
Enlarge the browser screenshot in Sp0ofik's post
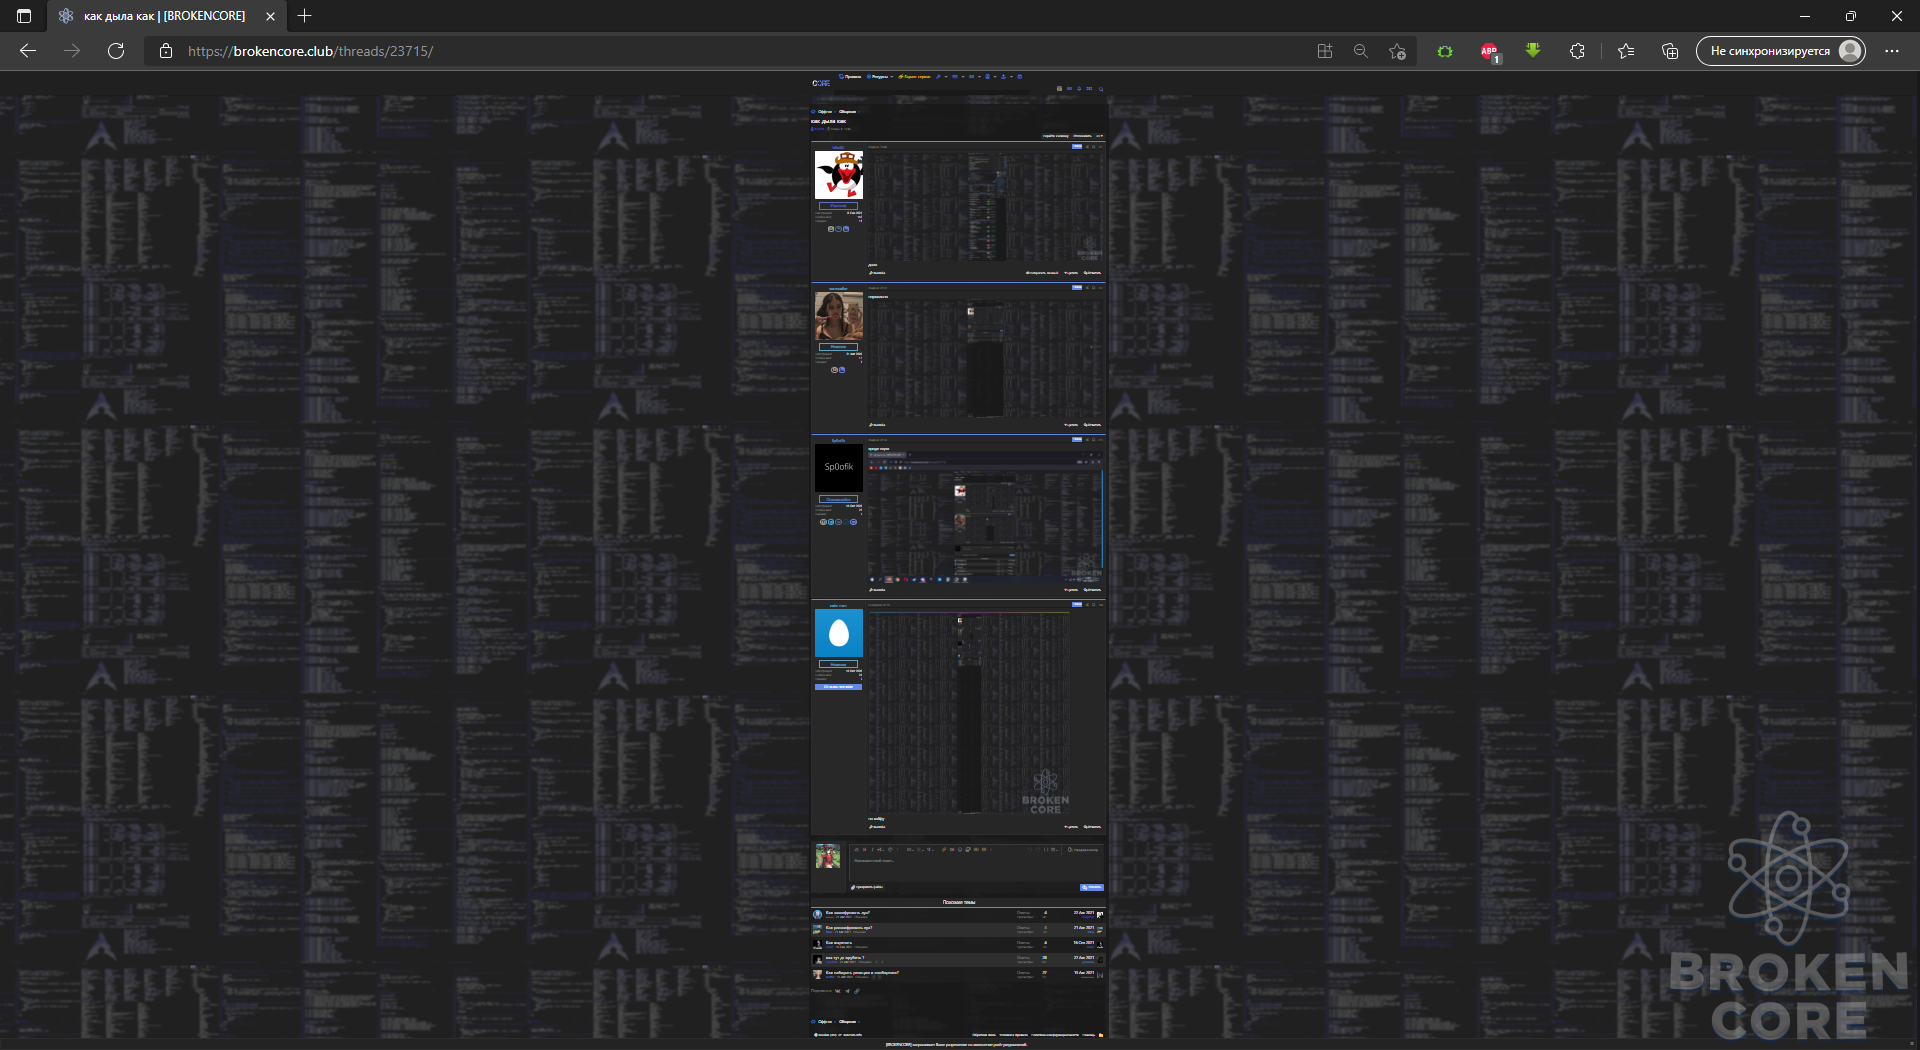985,518
